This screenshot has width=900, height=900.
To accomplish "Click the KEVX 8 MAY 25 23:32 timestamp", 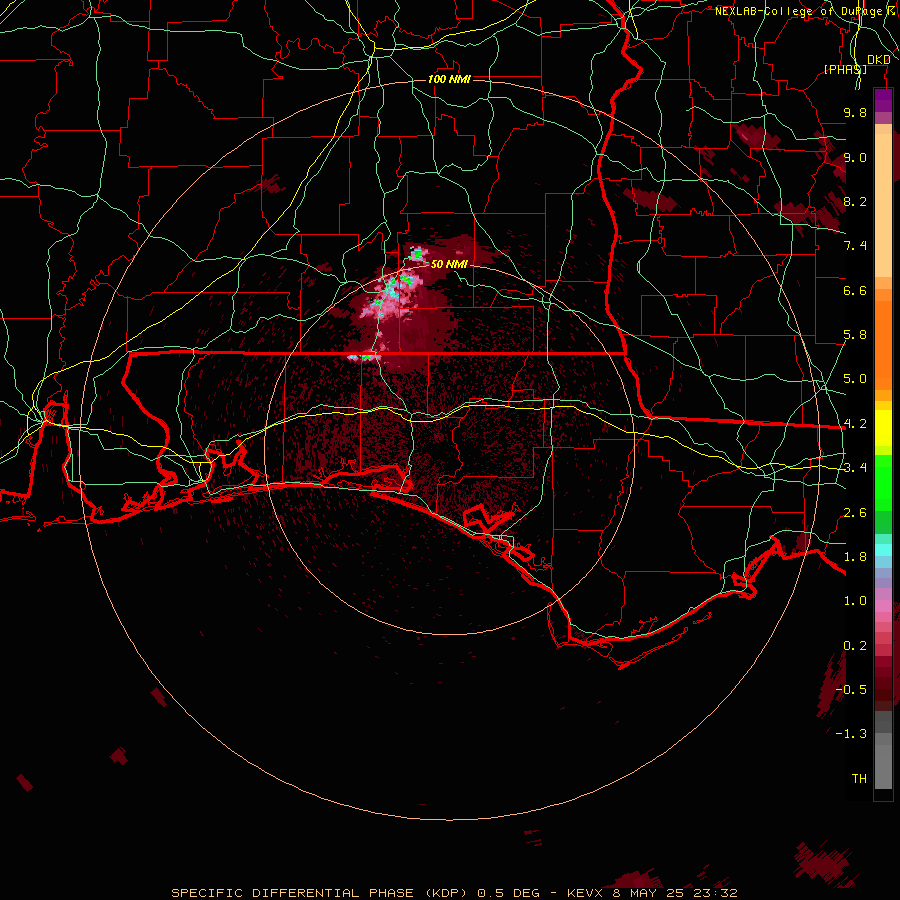I will 652,893.
